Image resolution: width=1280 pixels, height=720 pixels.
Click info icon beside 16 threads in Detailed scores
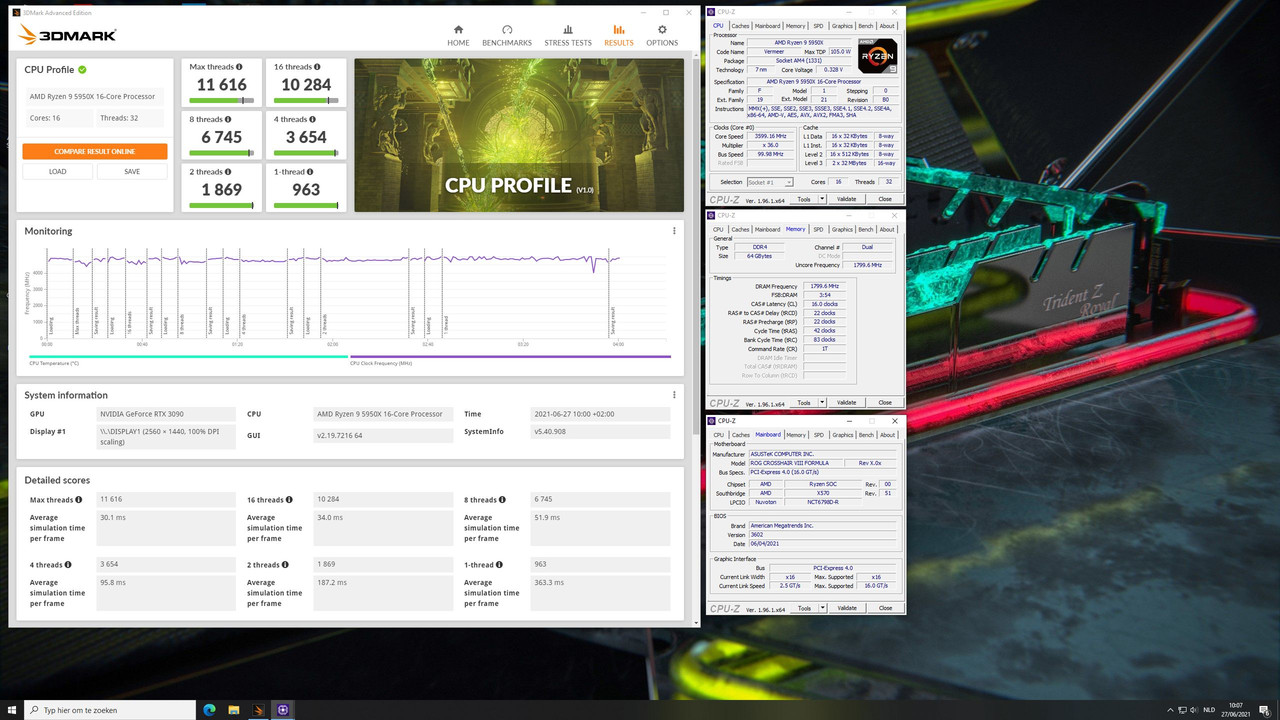pyautogui.click(x=290, y=500)
